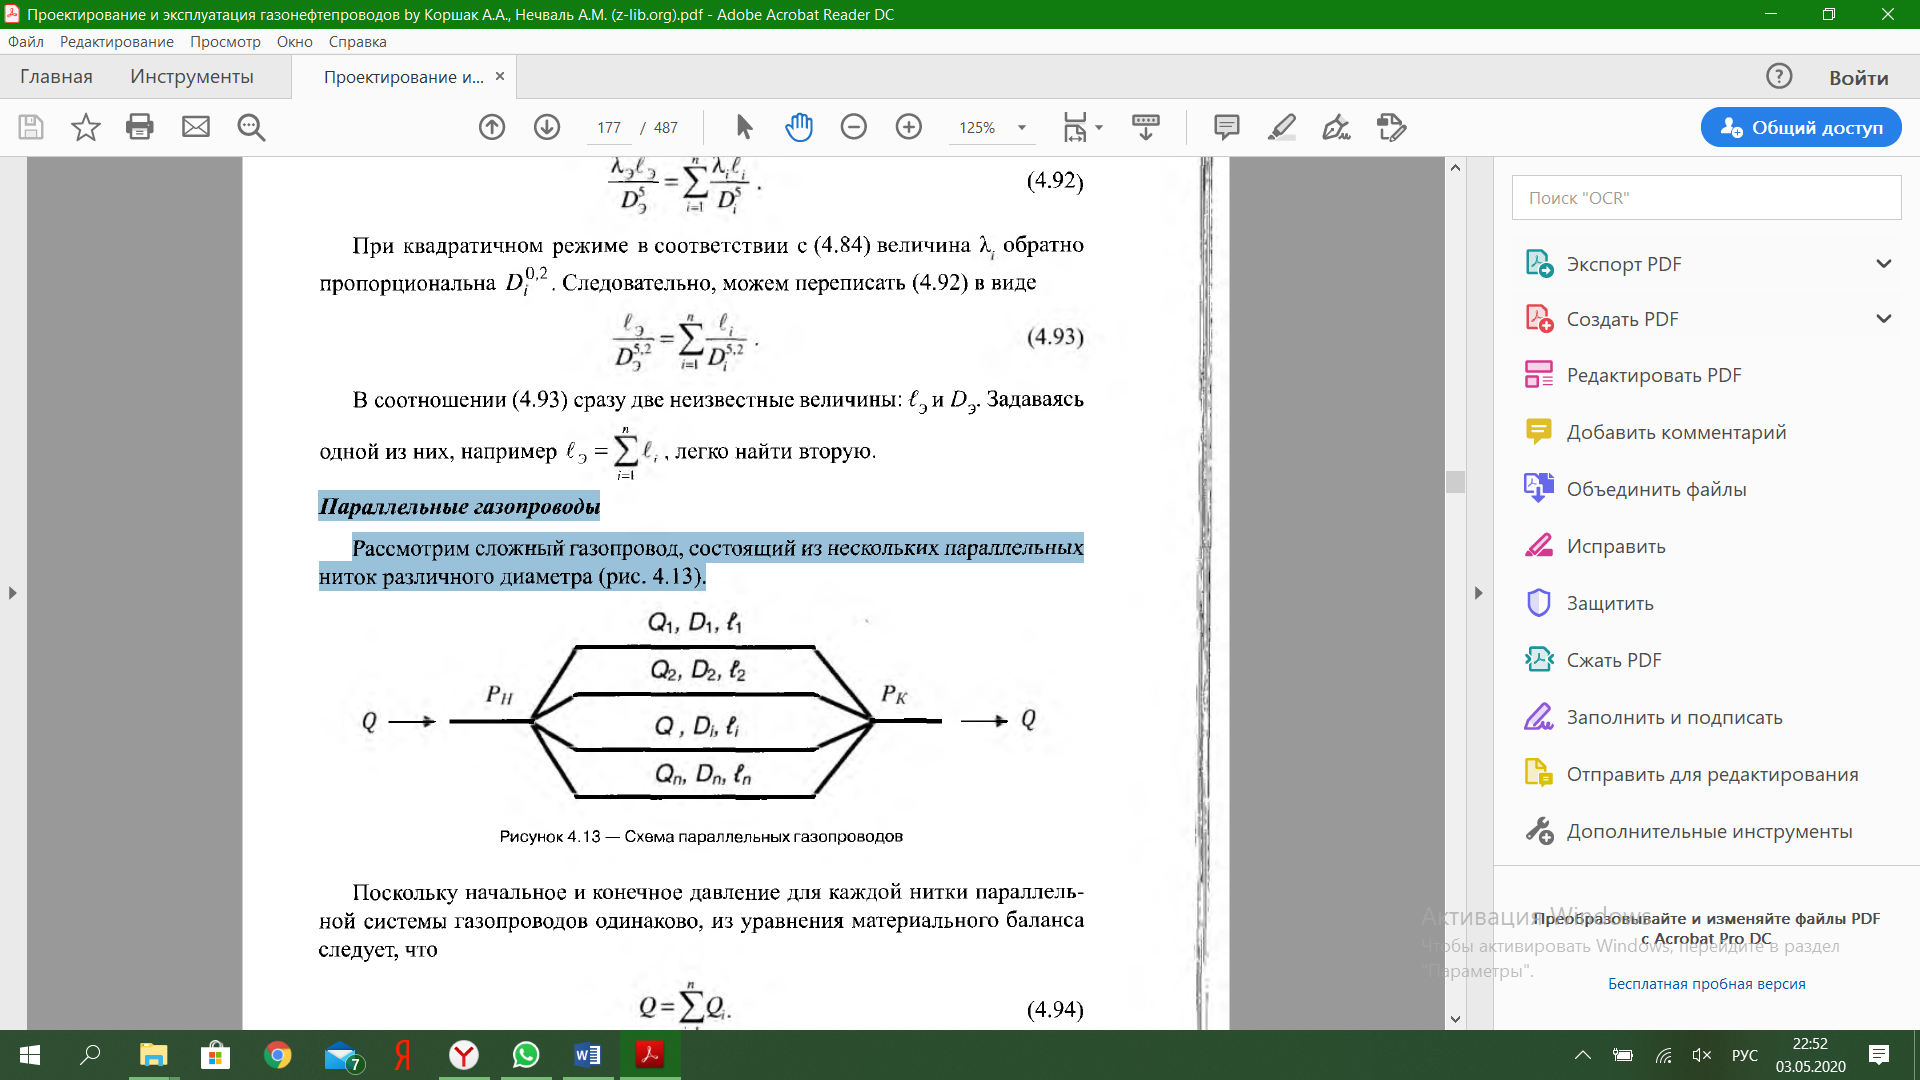Screen dimensions: 1920x1080
Task: Open Бесплатная пробная версия link
Action: (1706, 984)
